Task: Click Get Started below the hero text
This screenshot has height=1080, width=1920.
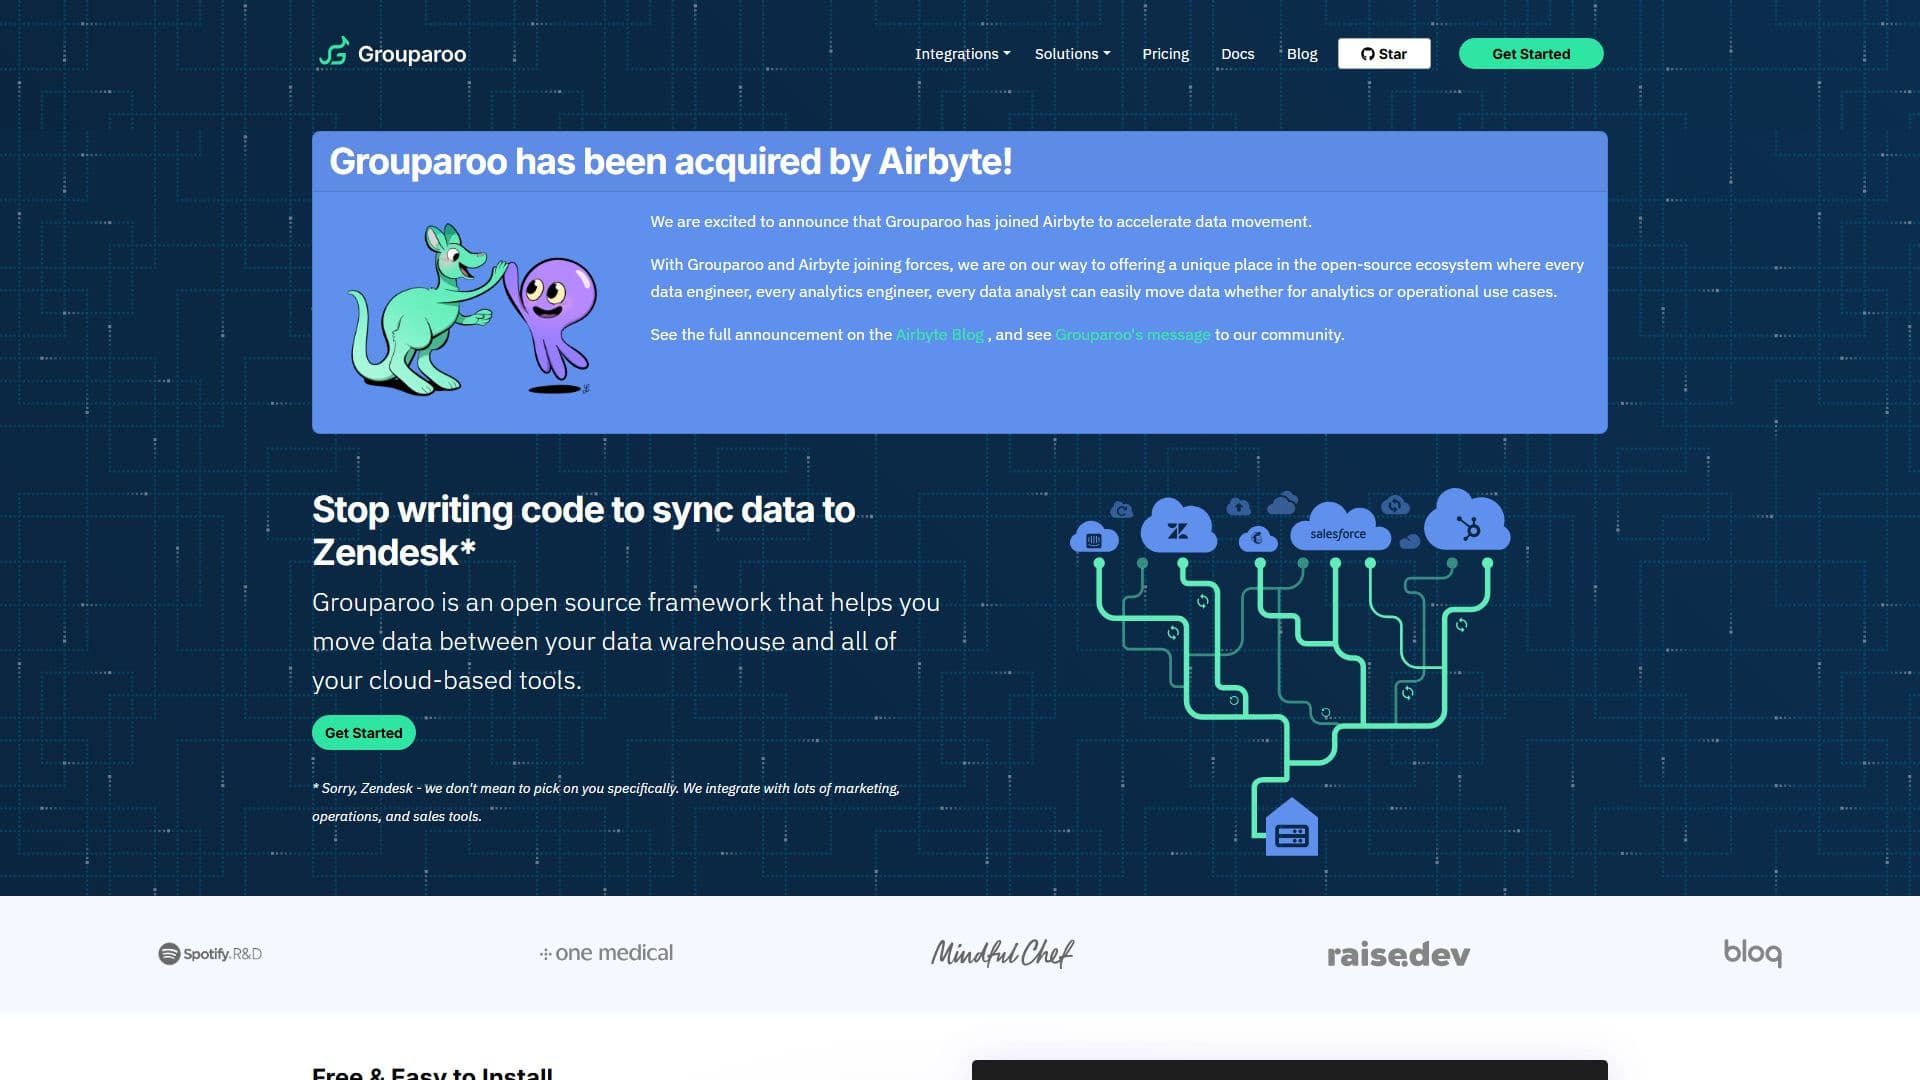Action: (x=363, y=733)
